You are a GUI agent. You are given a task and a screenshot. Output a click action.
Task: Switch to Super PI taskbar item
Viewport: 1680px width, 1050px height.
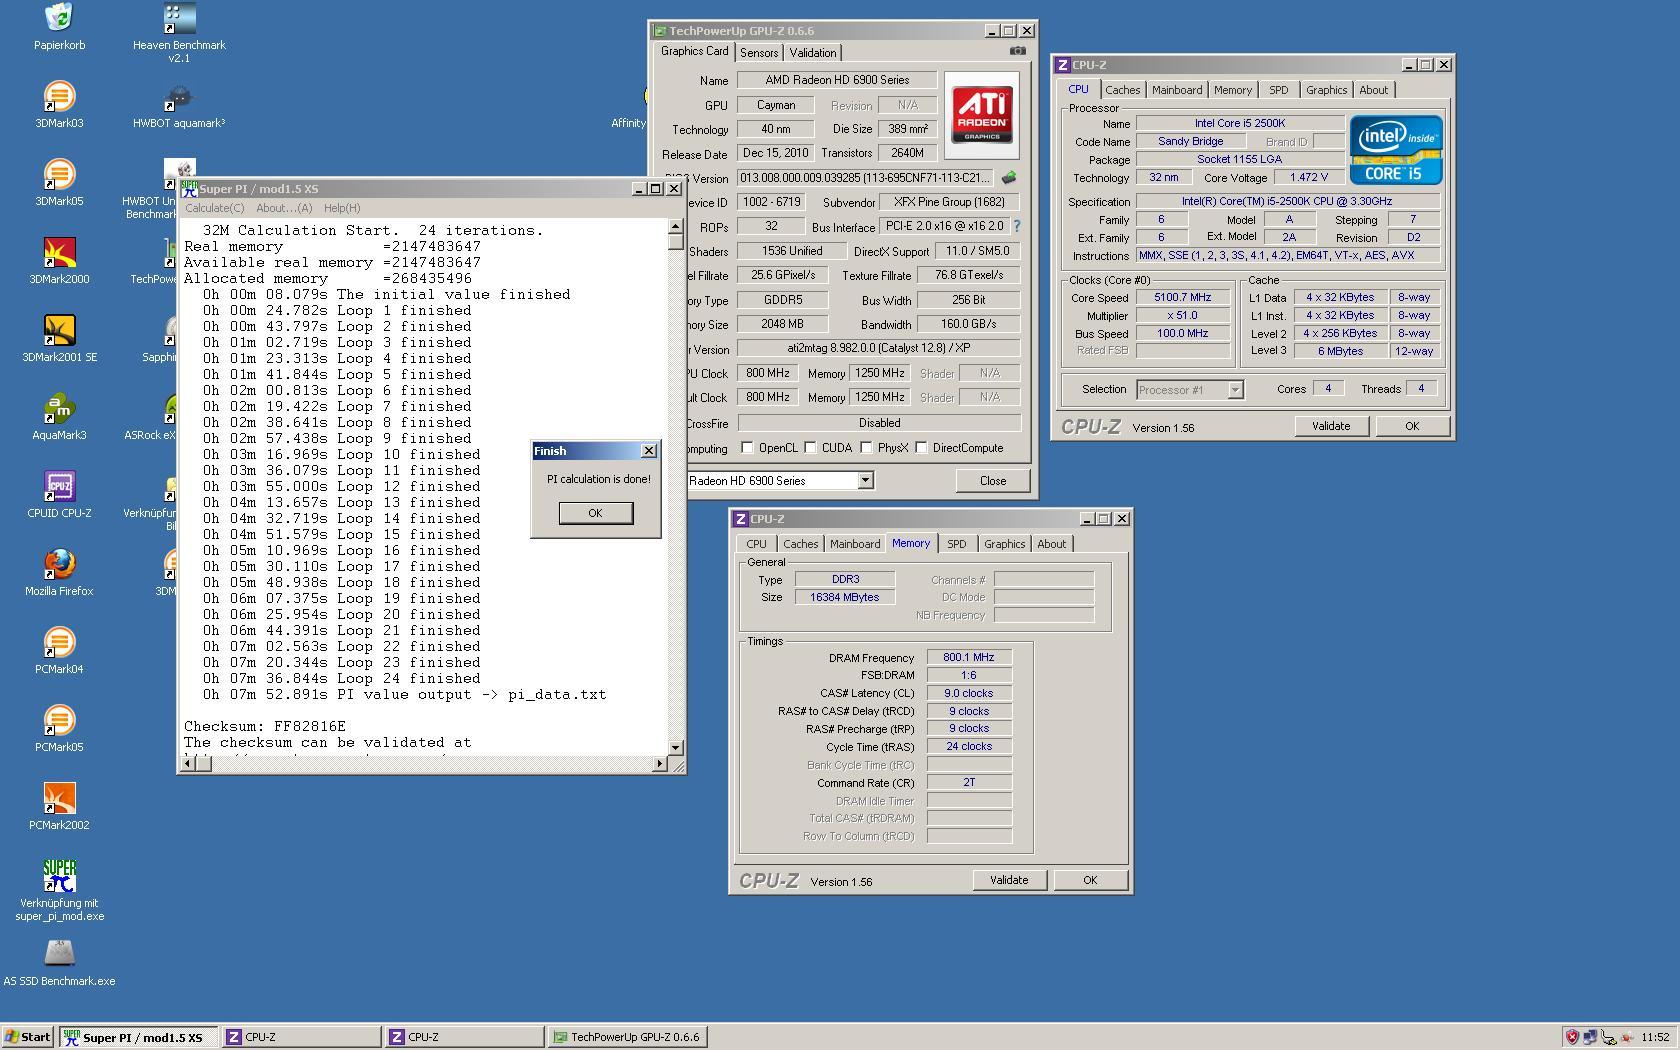(x=138, y=1037)
